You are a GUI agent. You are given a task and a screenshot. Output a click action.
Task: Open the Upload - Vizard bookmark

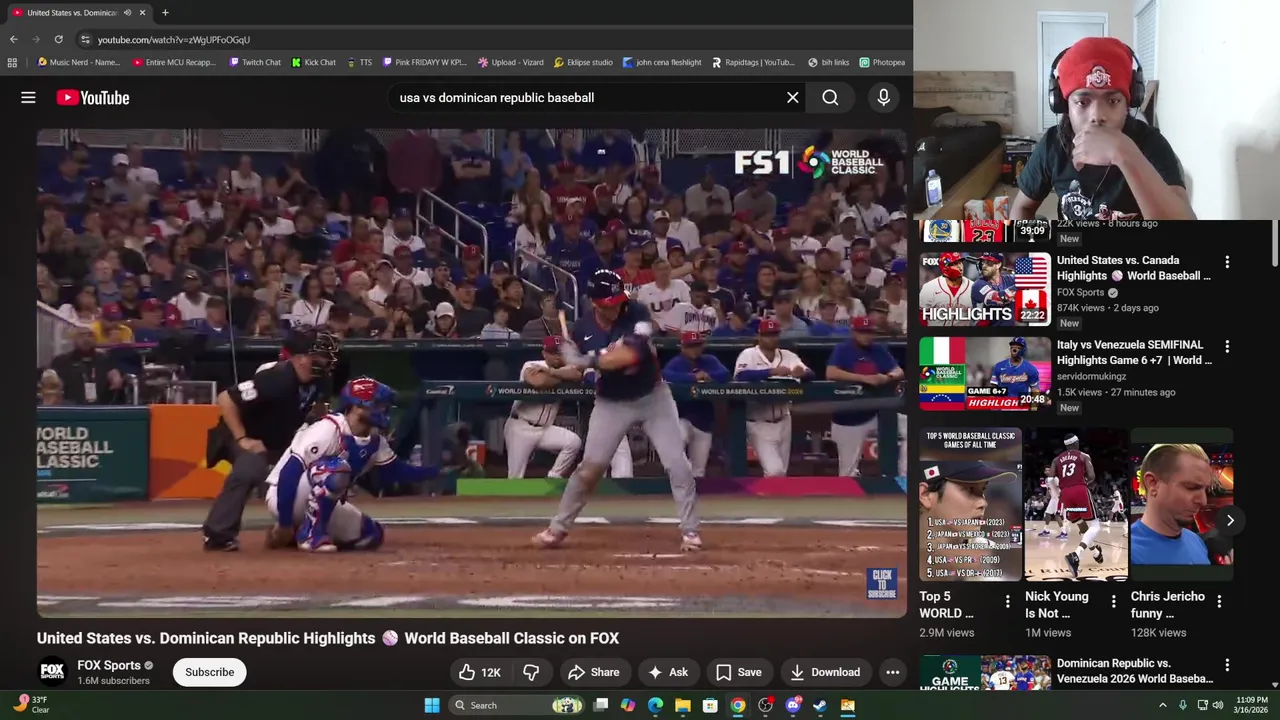click(x=510, y=62)
